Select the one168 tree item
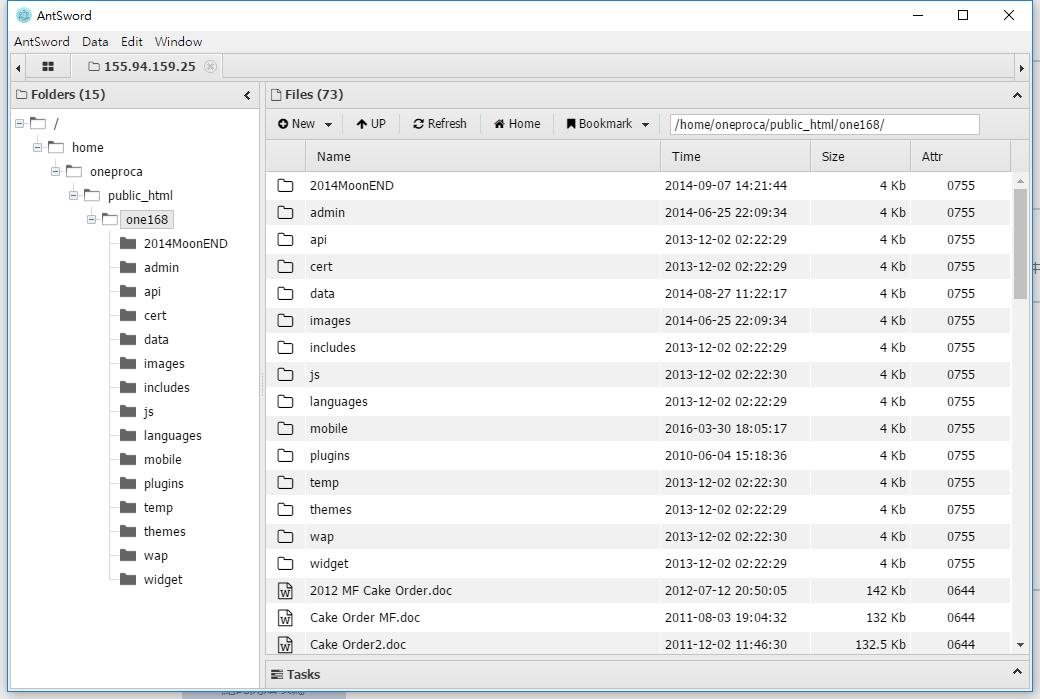This screenshot has width=1040, height=699. tap(147, 220)
